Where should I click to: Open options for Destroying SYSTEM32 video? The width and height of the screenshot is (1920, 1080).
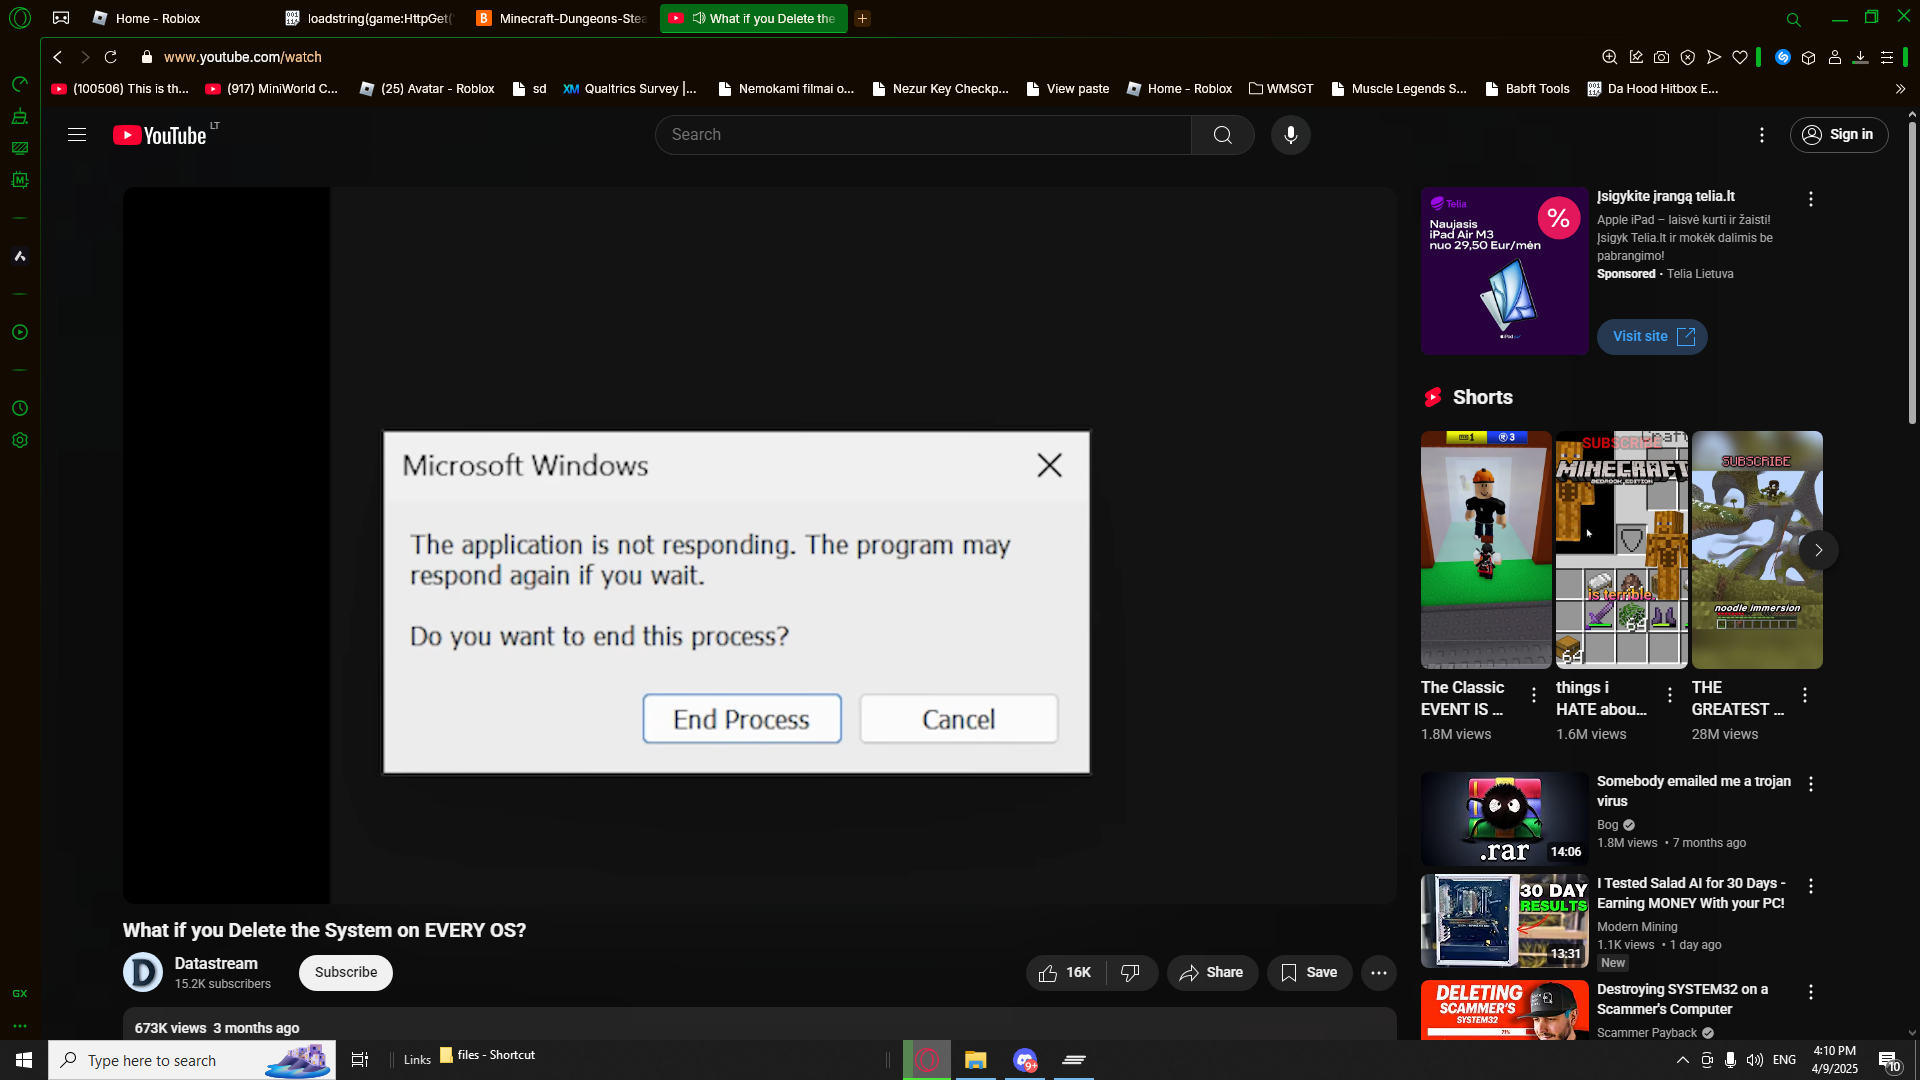click(x=1810, y=992)
